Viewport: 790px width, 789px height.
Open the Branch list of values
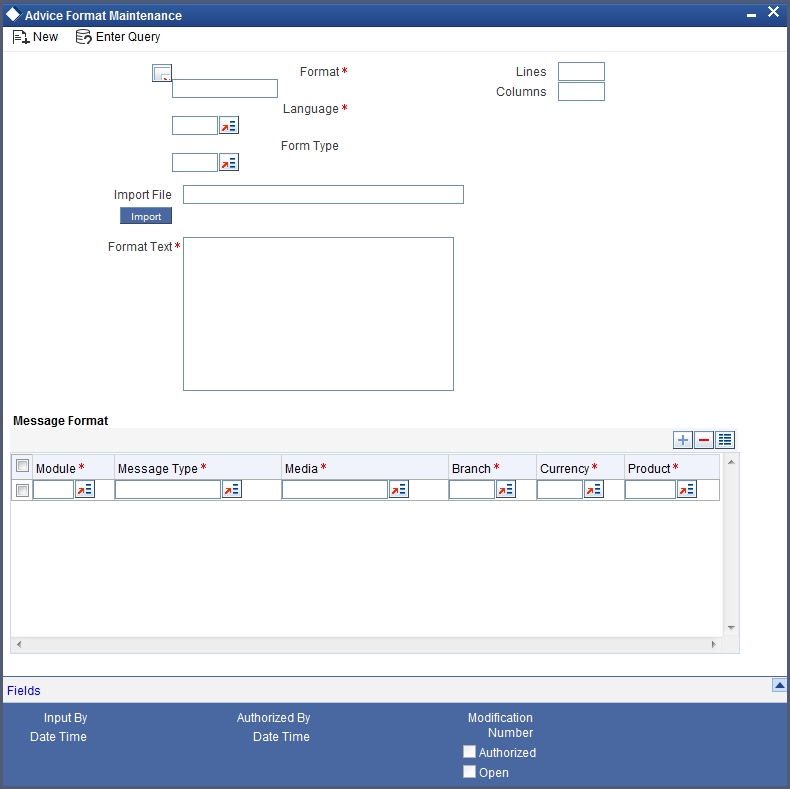(506, 489)
